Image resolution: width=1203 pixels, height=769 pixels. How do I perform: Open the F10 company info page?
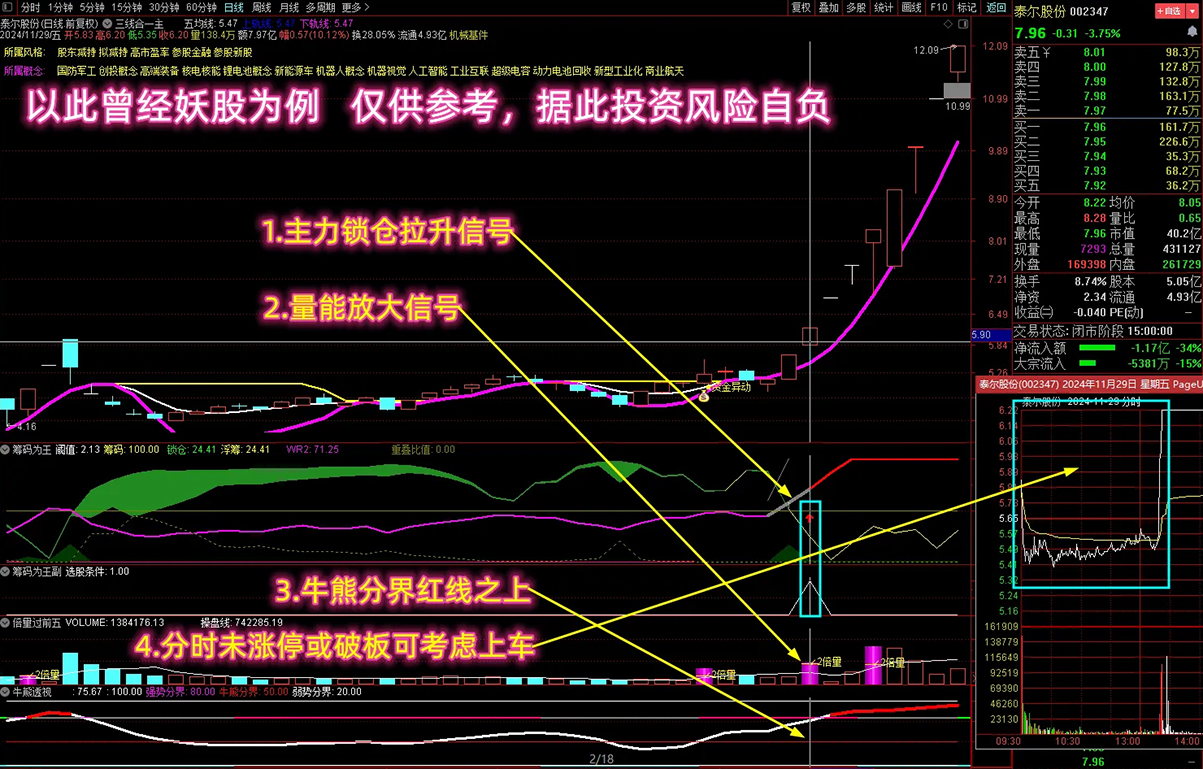pyautogui.click(x=939, y=7)
